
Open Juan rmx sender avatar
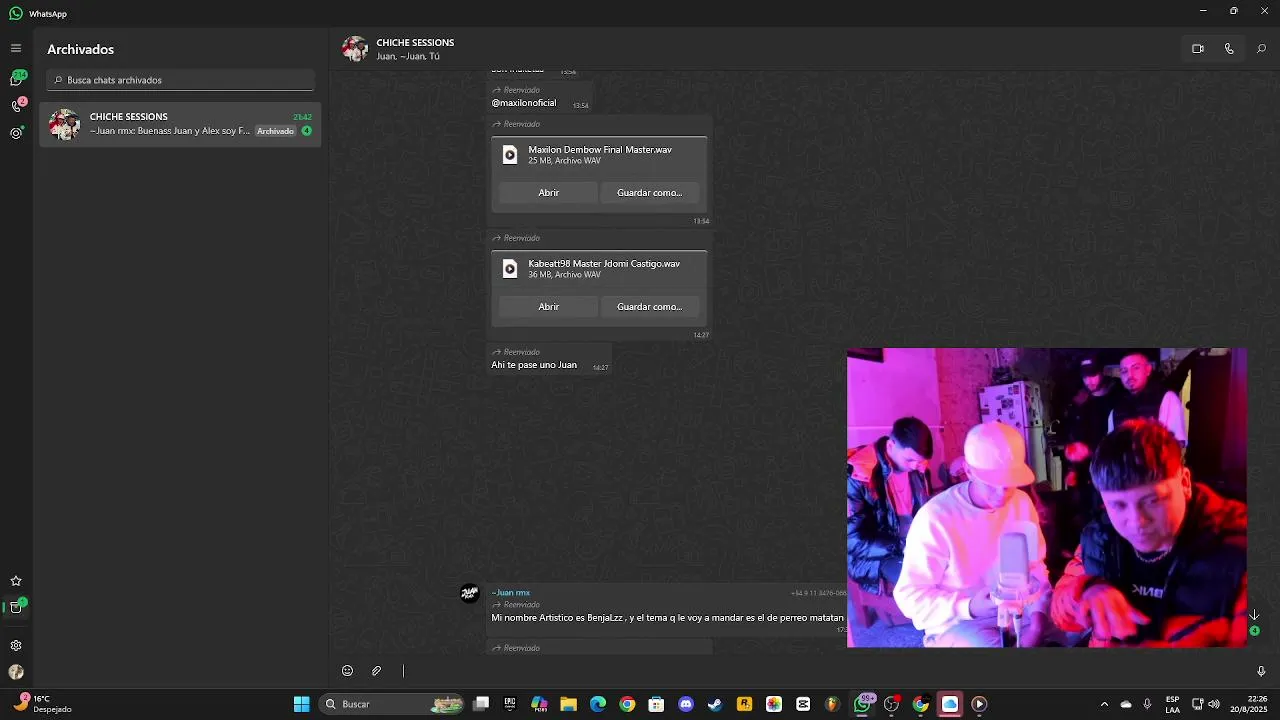click(x=470, y=594)
